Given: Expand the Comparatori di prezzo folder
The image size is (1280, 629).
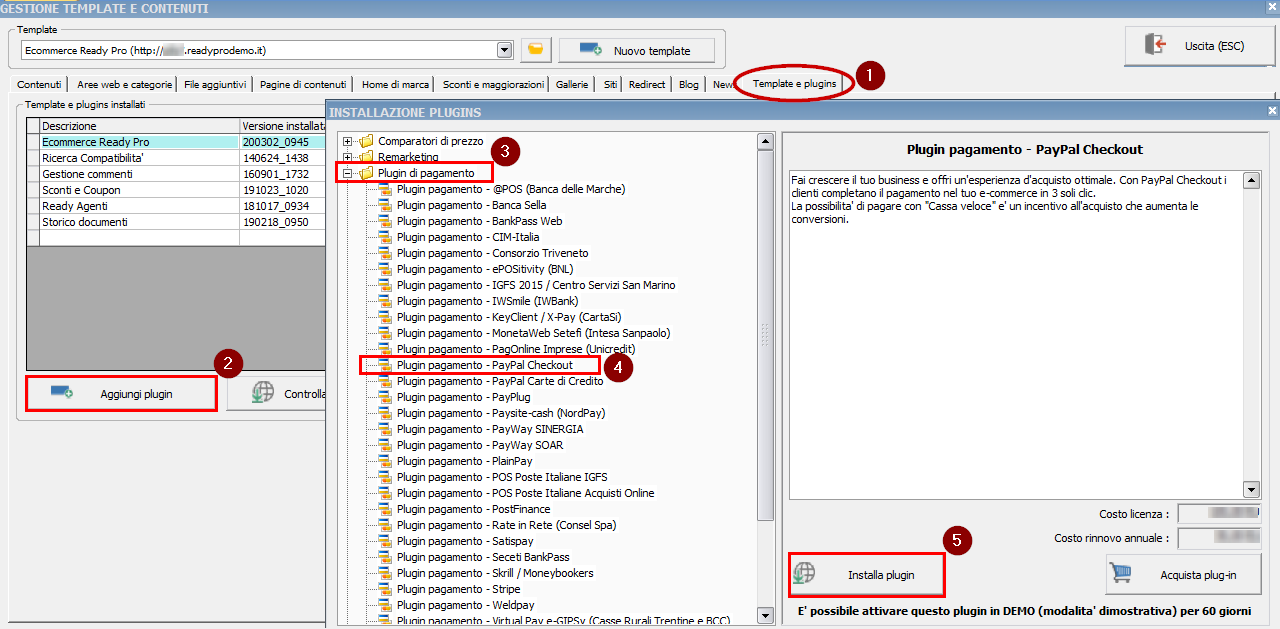Looking at the screenshot, I should coord(348,141).
